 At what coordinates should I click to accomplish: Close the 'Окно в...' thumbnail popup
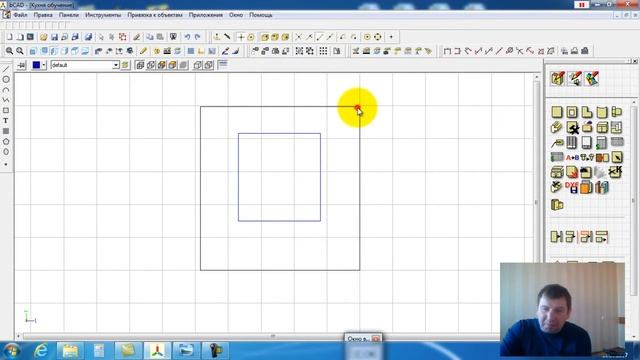coord(376,339)
